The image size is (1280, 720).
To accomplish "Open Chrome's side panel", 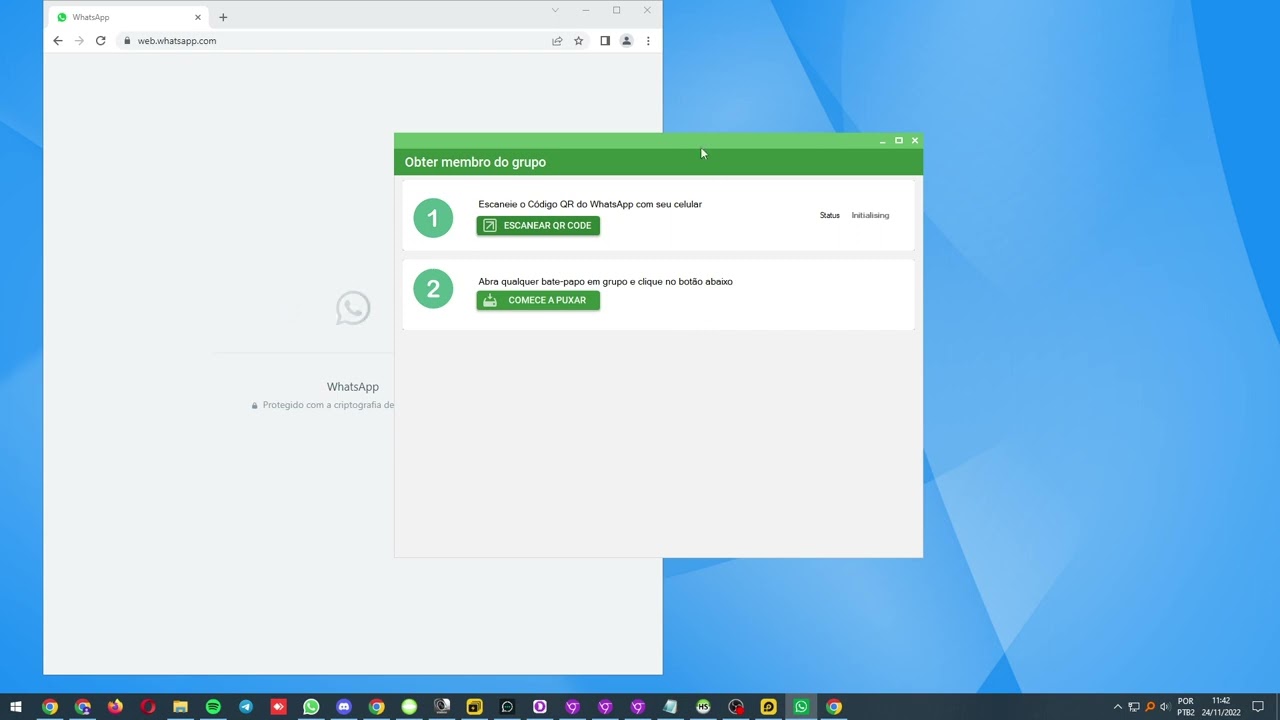I will point(605,41).
